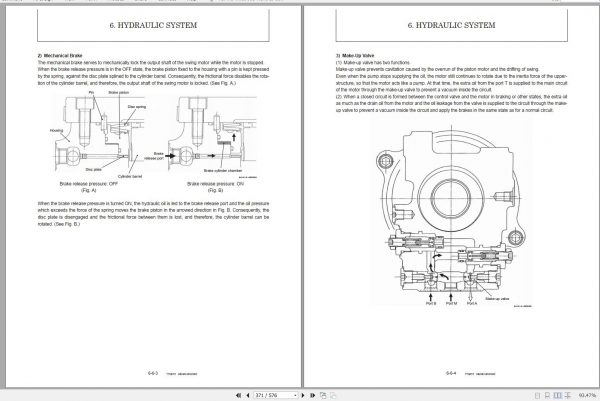Click 'Make-up valve' label in the diagram
This screenshot has width=600, height=401.
[497, 298]
